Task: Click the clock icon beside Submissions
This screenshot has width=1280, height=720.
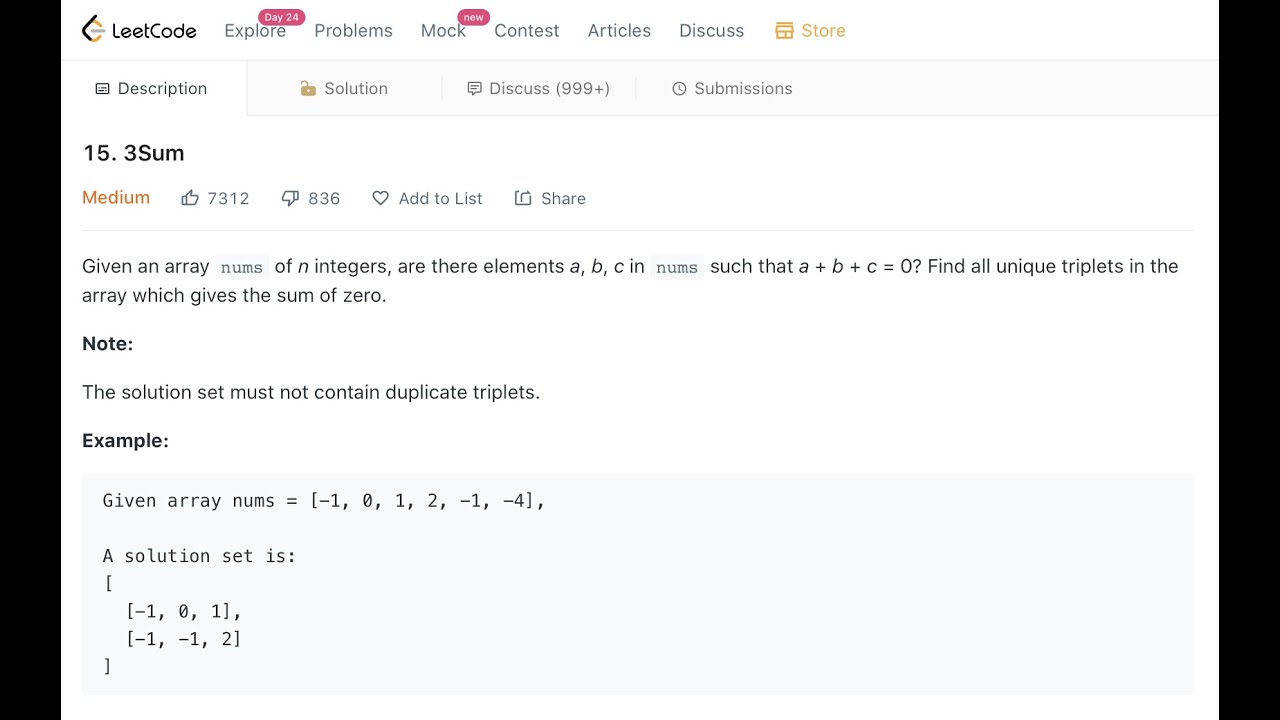Action: [679, 89]
